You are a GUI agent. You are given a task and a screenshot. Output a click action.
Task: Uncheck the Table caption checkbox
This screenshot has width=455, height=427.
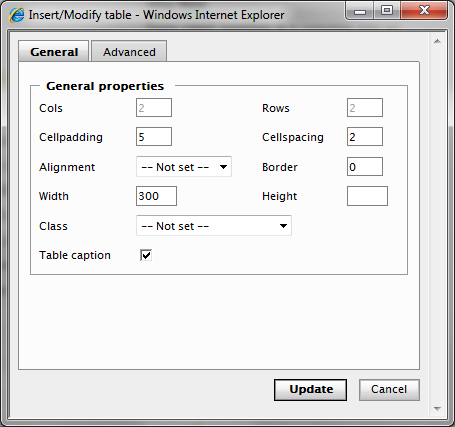(x=146, y=255)
